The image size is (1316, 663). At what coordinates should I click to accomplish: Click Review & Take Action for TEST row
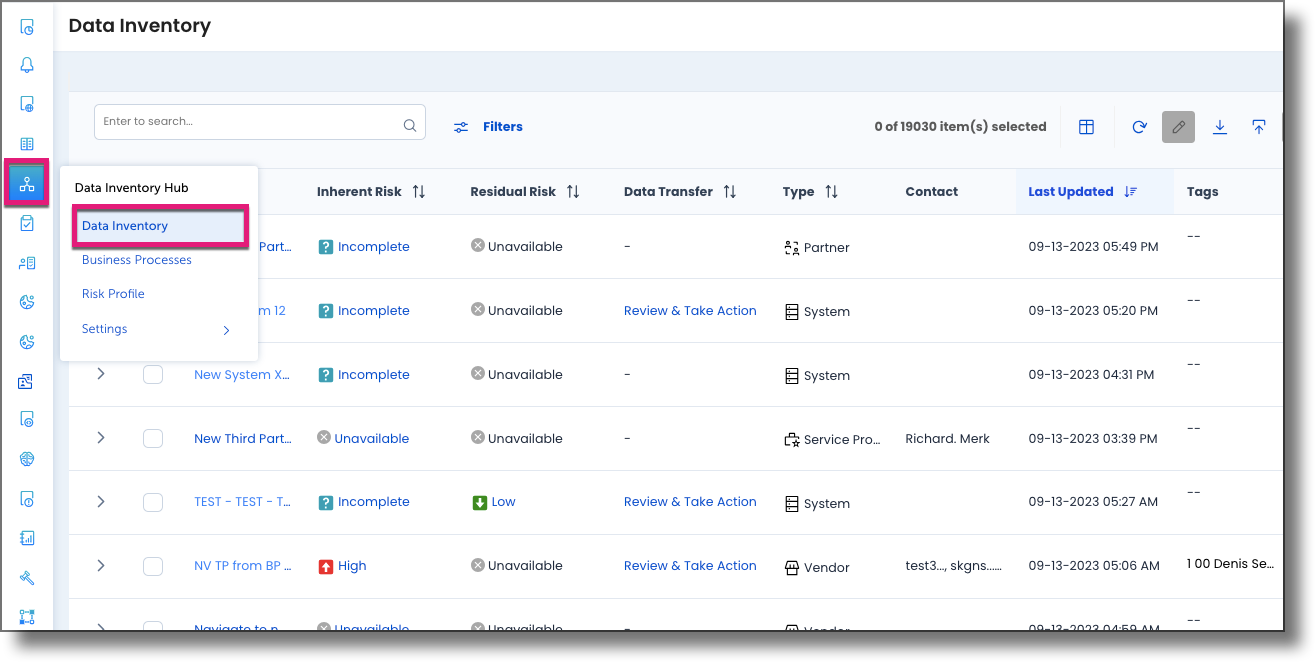click(690, 501)
